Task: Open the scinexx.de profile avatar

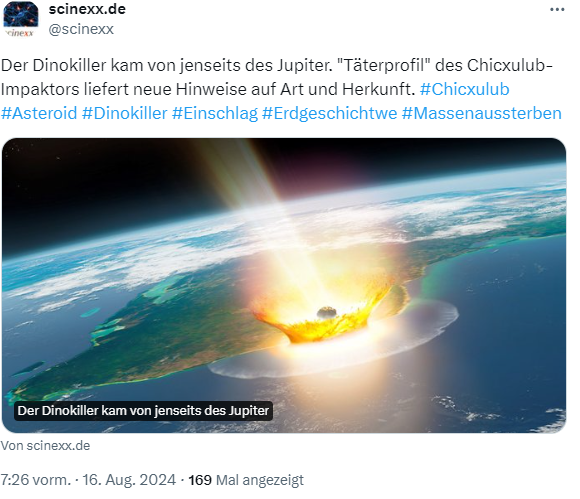Action: tap(21, 19)
